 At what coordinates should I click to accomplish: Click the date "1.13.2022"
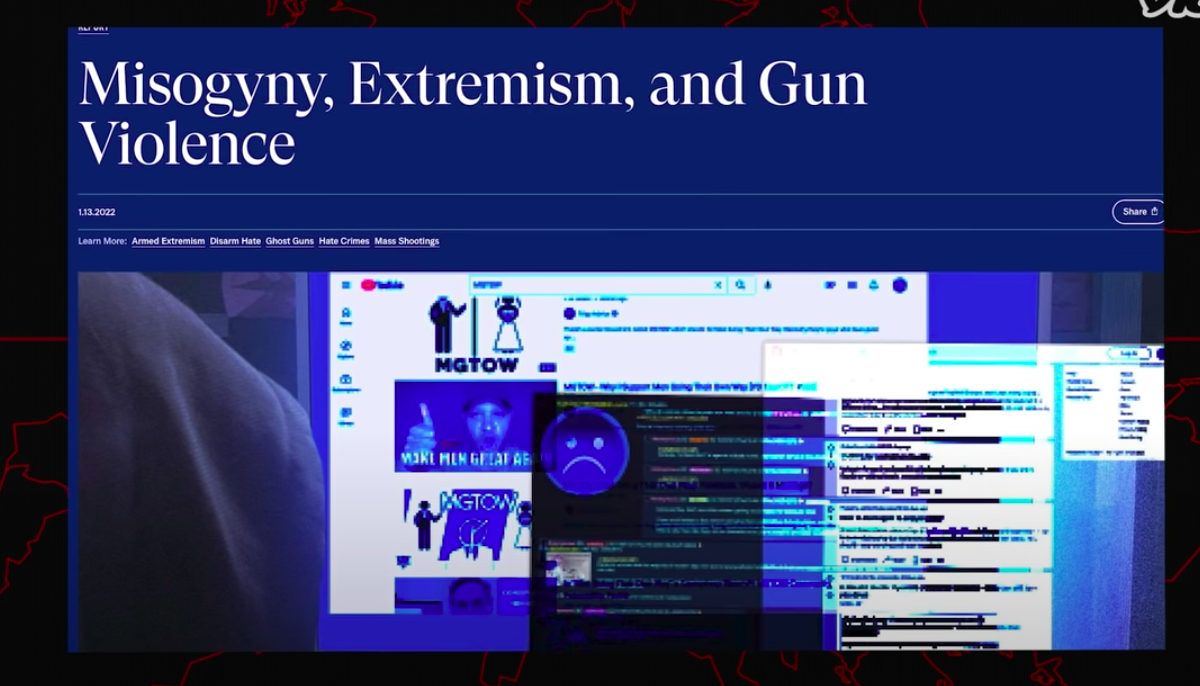click(x=97, y=212)
